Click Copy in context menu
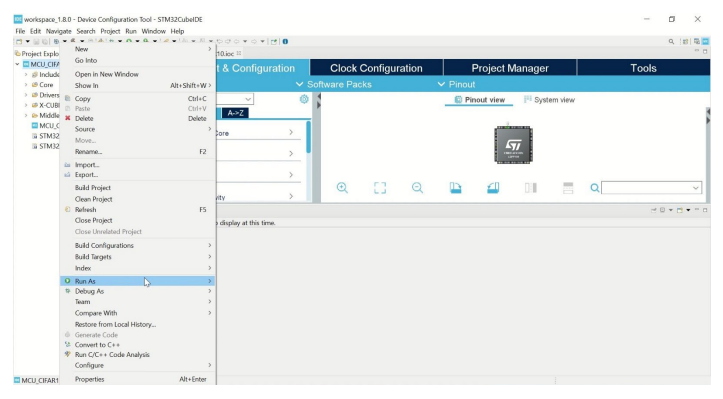The width and height of the screenshot is (723, 399). click(x=138, y=98)
